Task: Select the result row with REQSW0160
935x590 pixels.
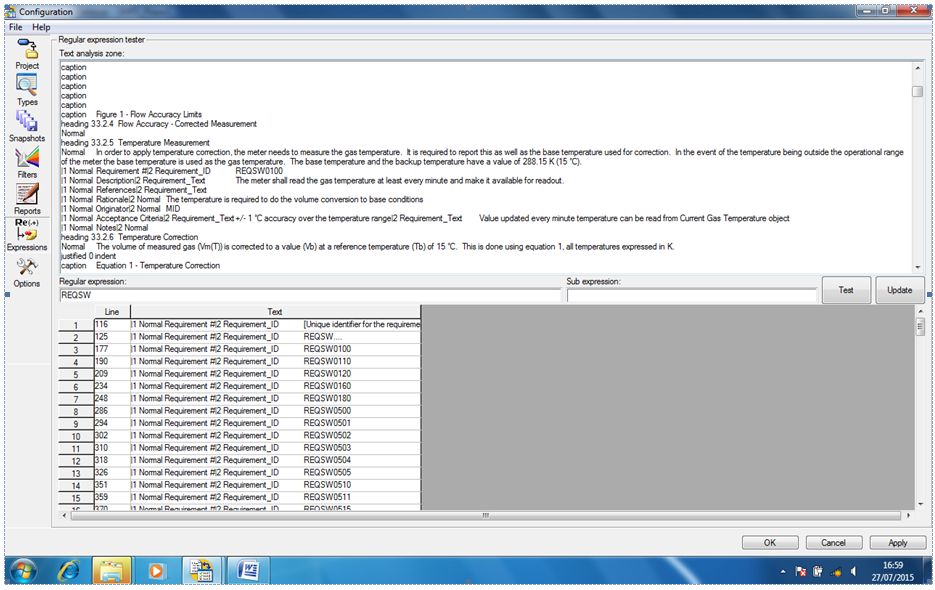Action: (x=240, y=387)
